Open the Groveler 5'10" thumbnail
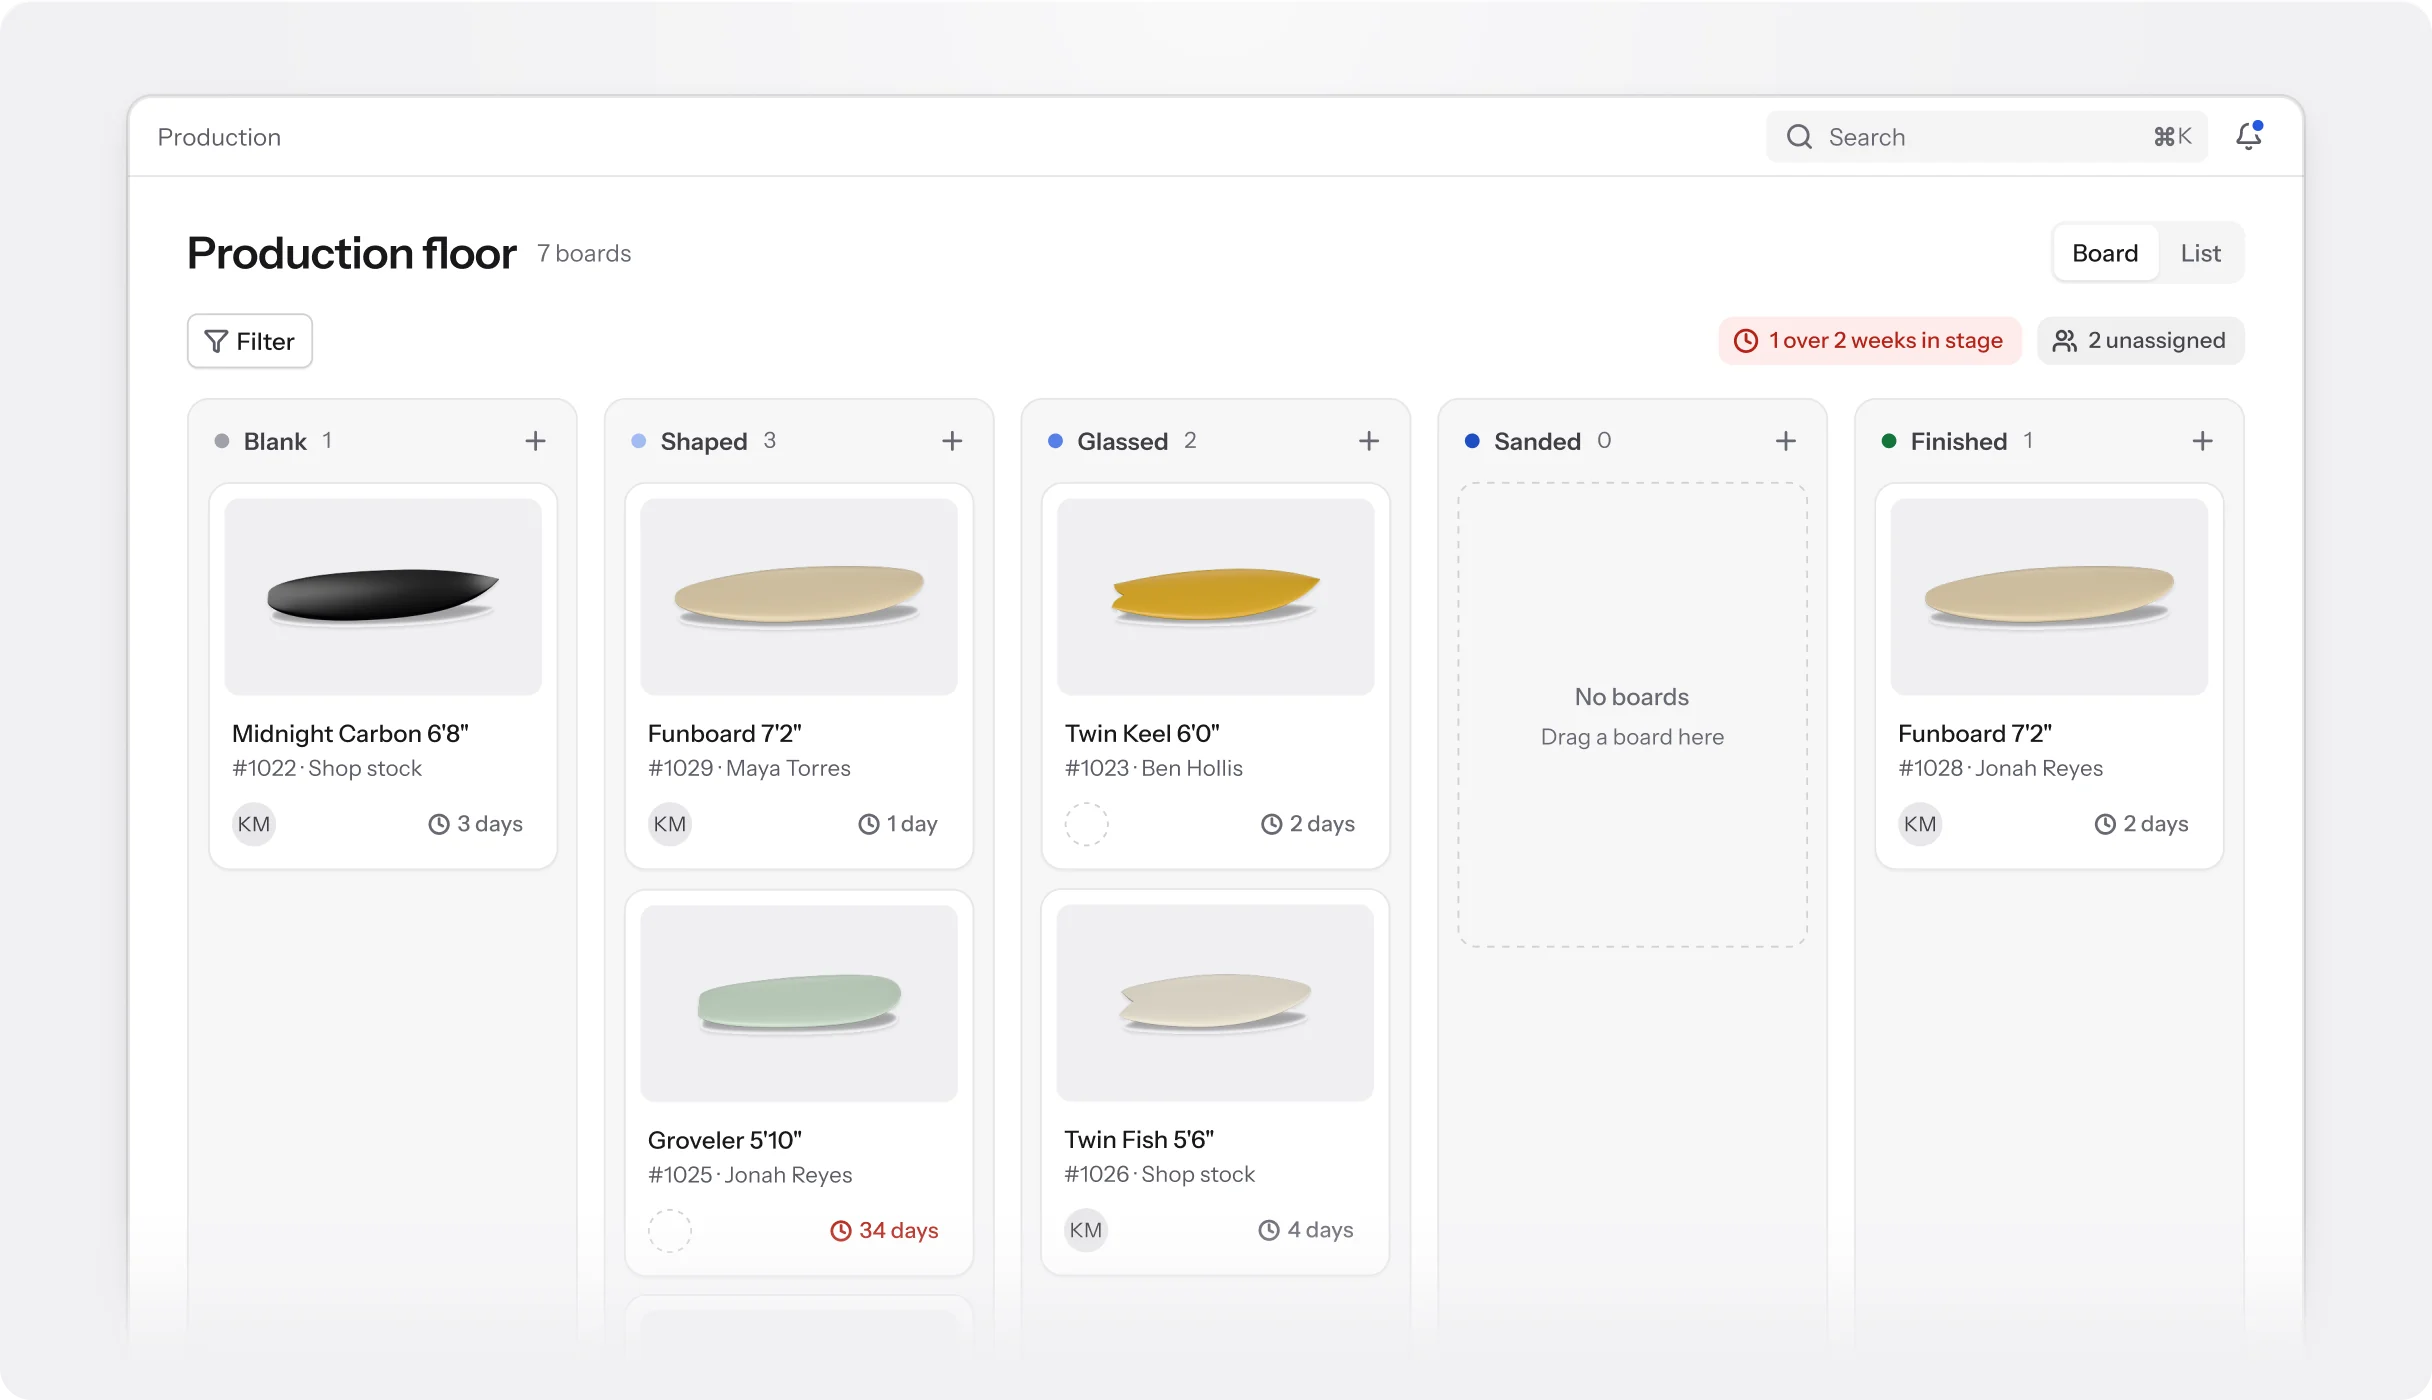2432x1400 pixels. 799,1003
